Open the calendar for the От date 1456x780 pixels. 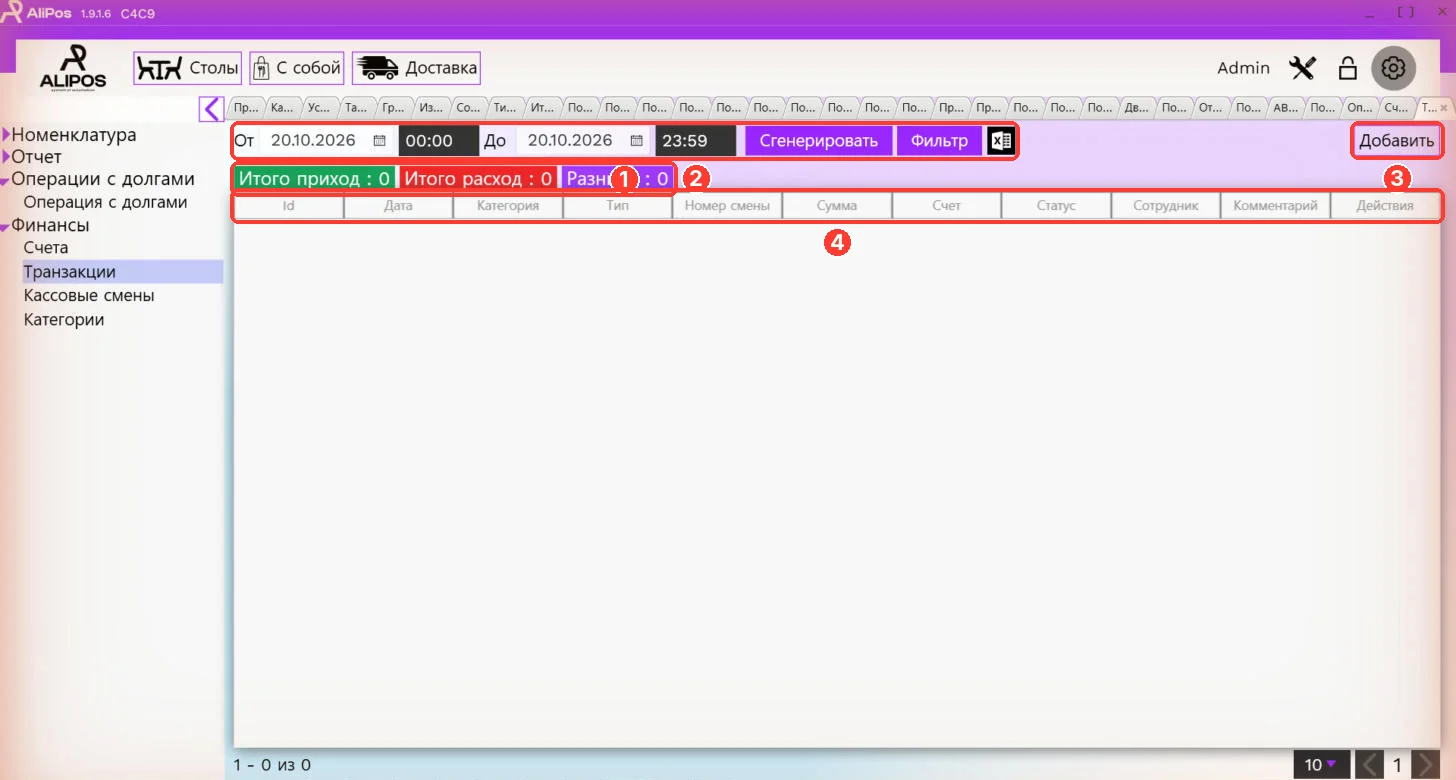(x=379, y=141)
